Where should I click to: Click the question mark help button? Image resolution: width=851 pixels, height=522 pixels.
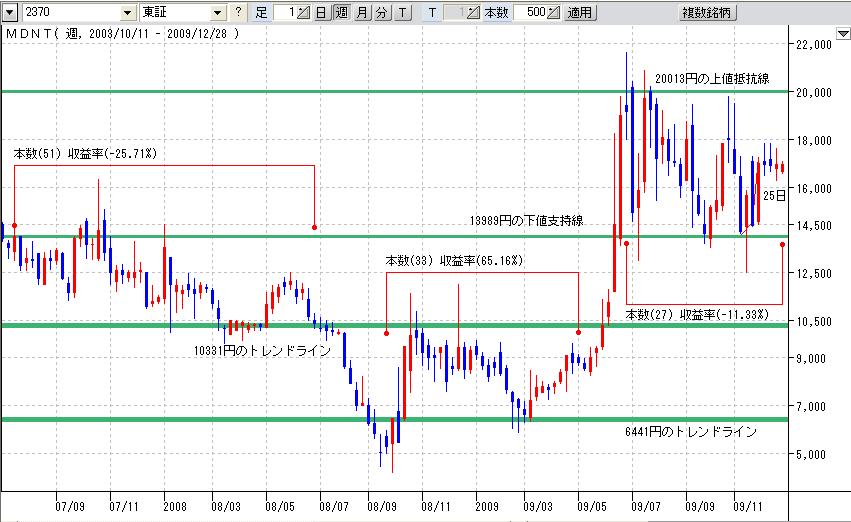point(237,13)
